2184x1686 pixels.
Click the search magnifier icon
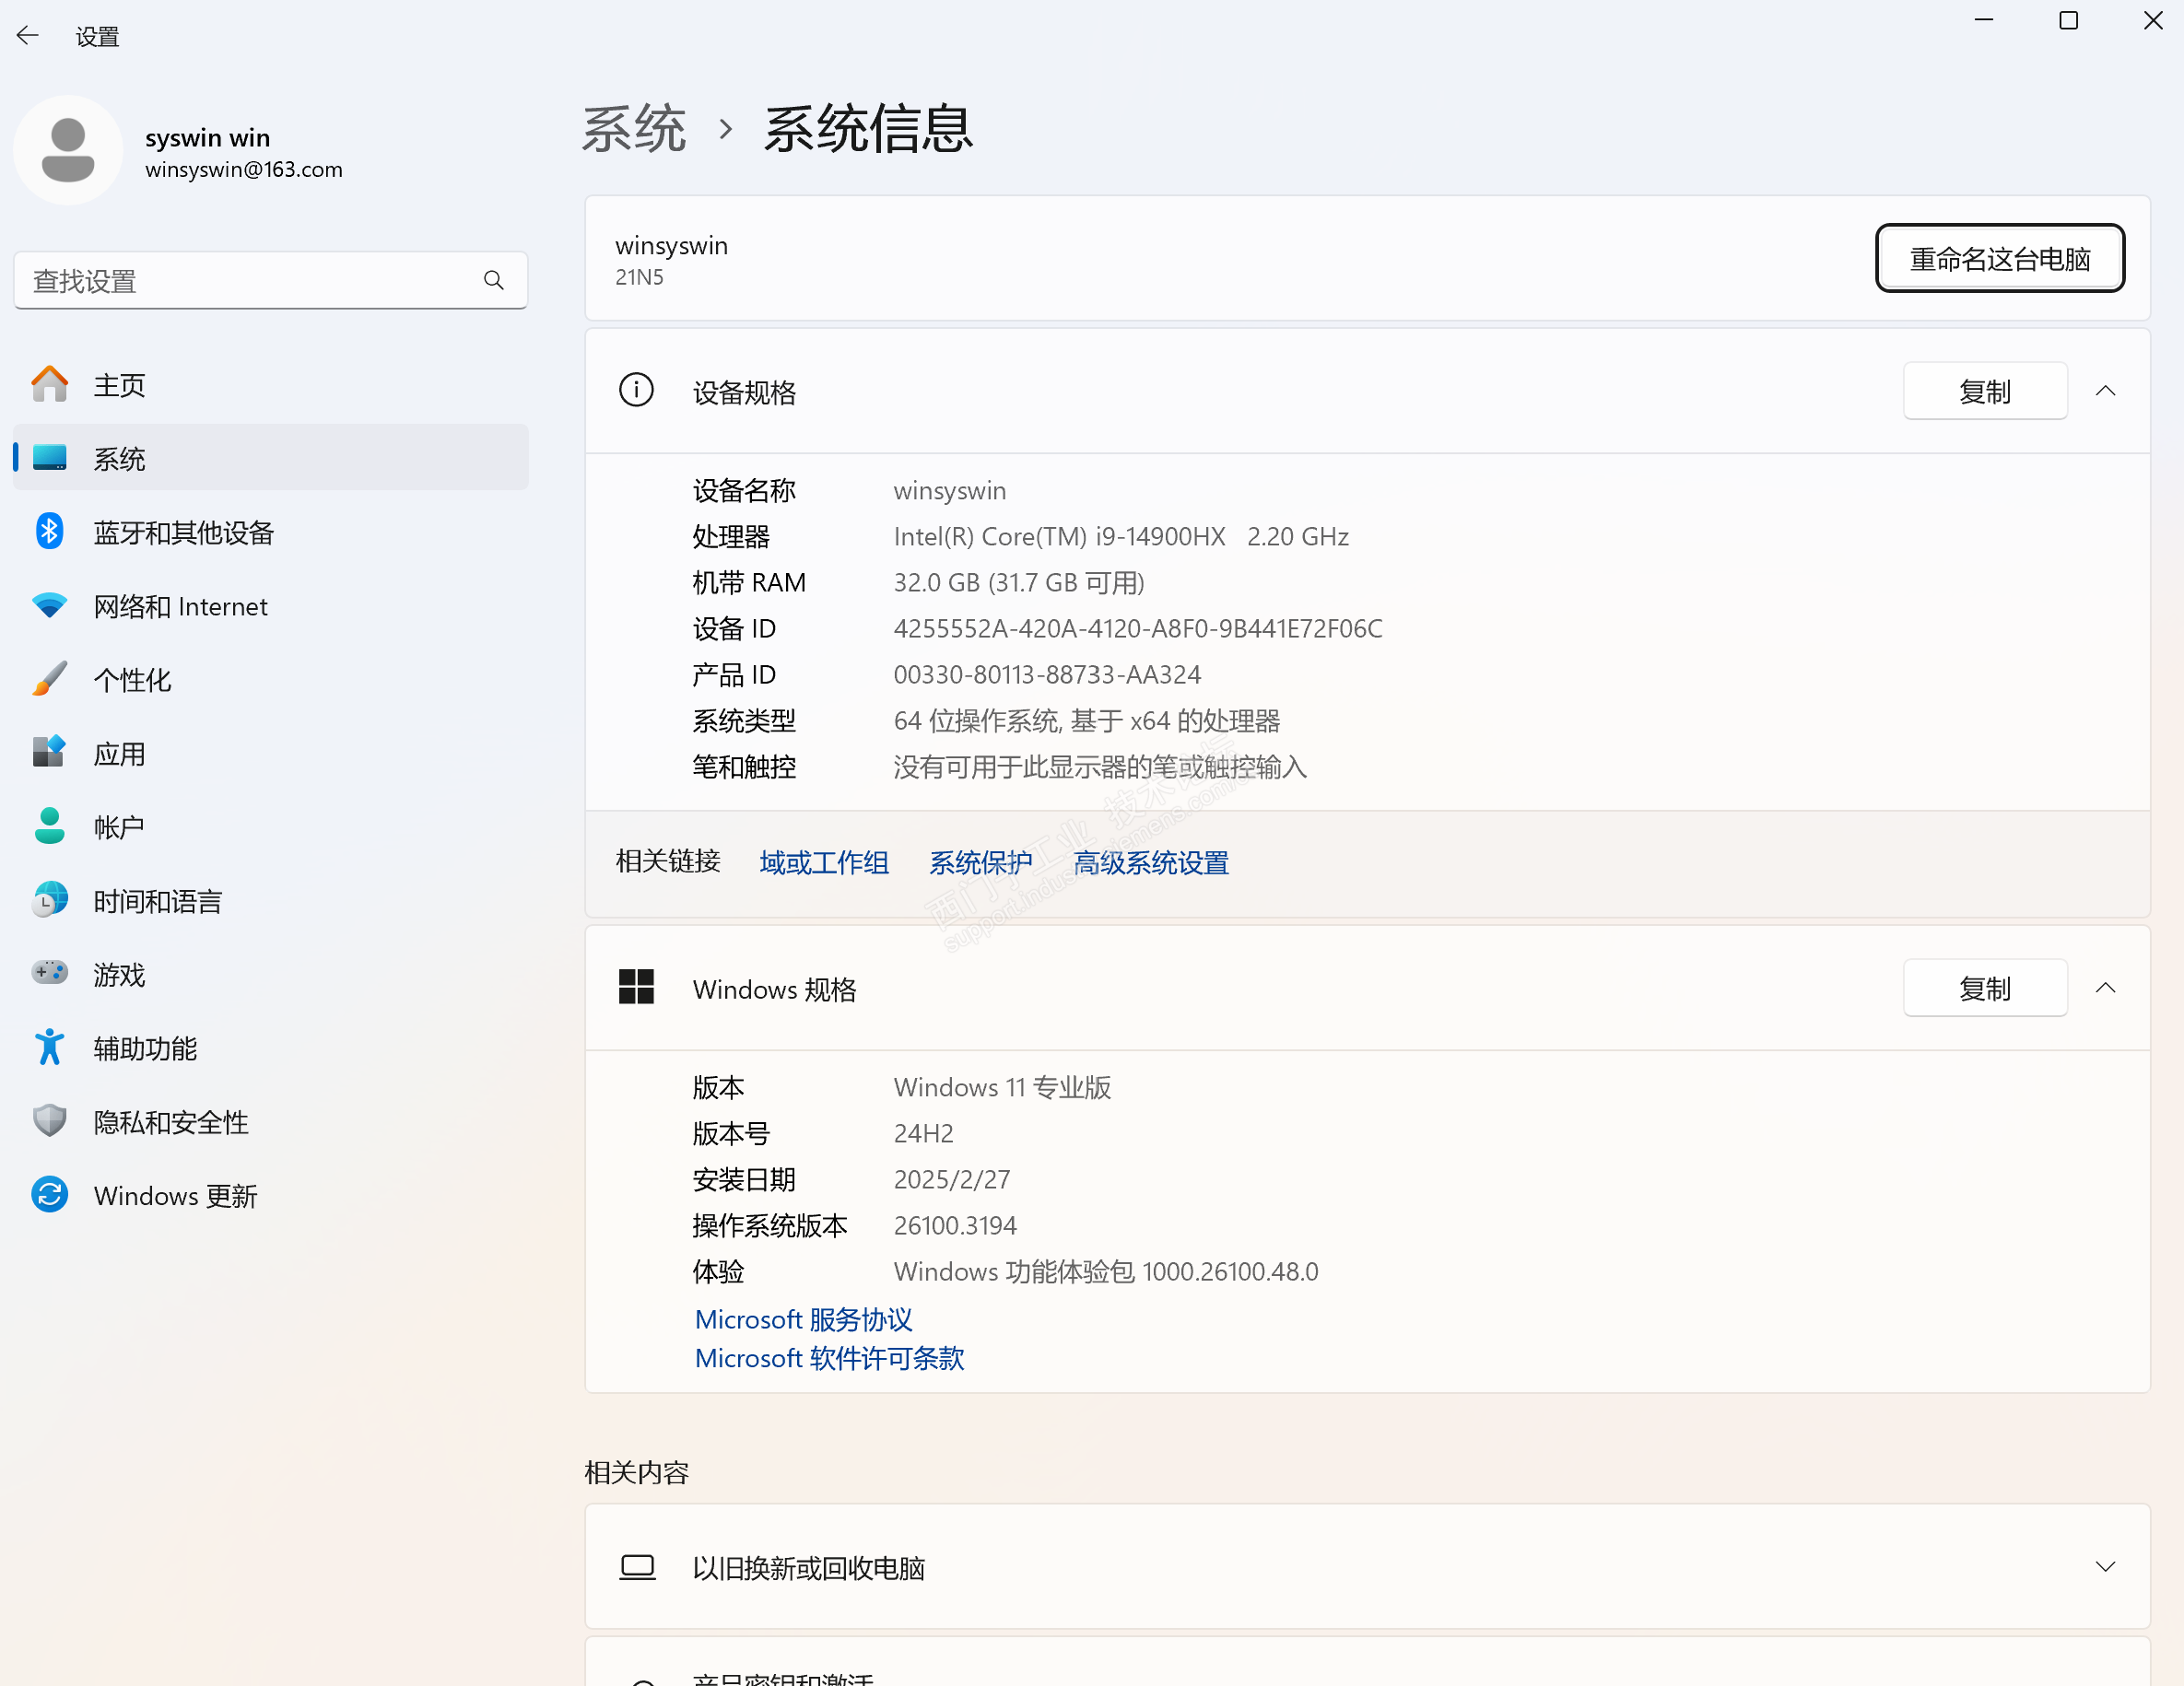(x=493, y=281)
